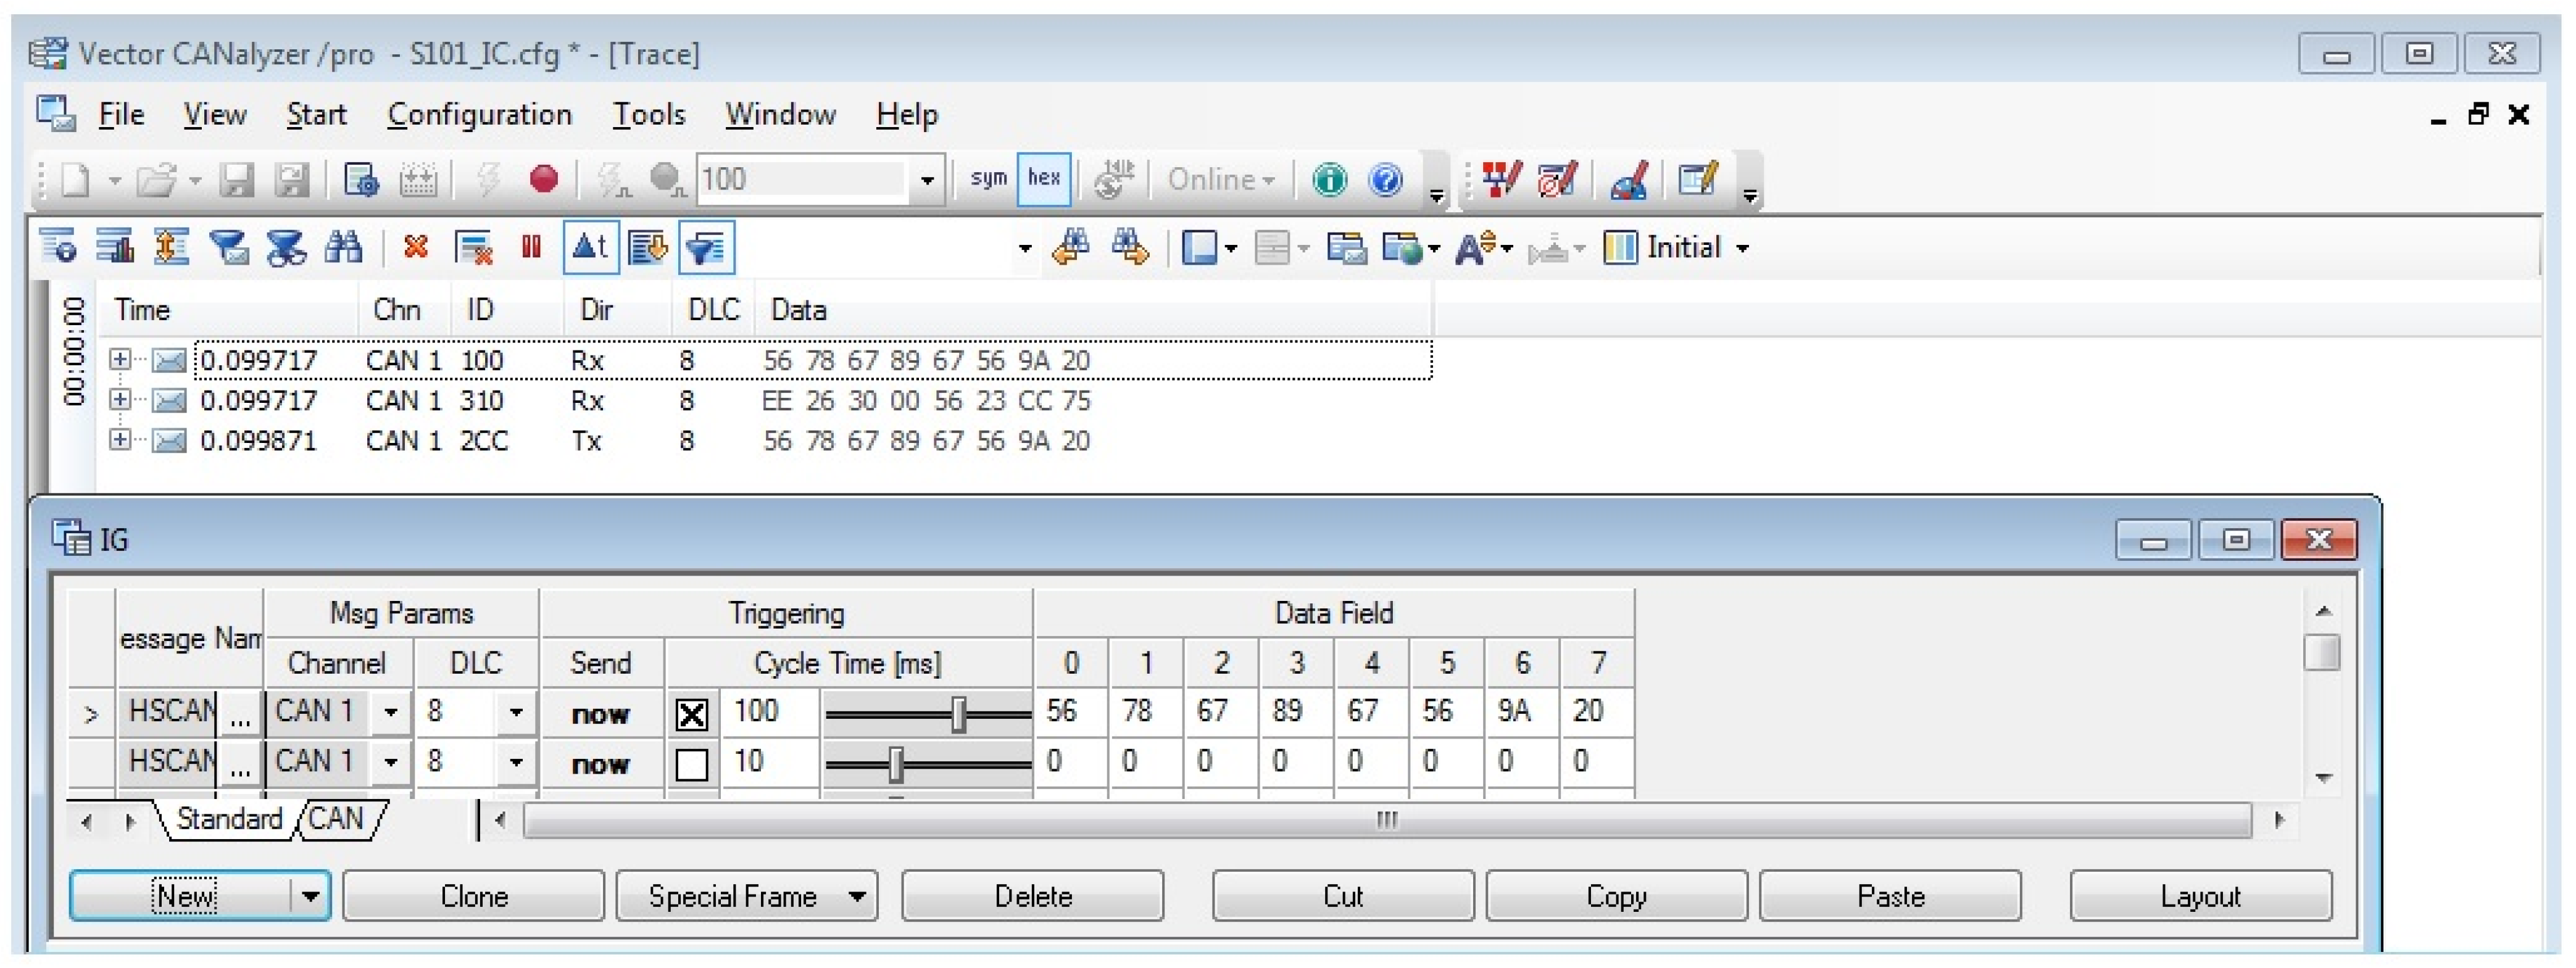Click data byte 6 cell showing 9A

1521,711
